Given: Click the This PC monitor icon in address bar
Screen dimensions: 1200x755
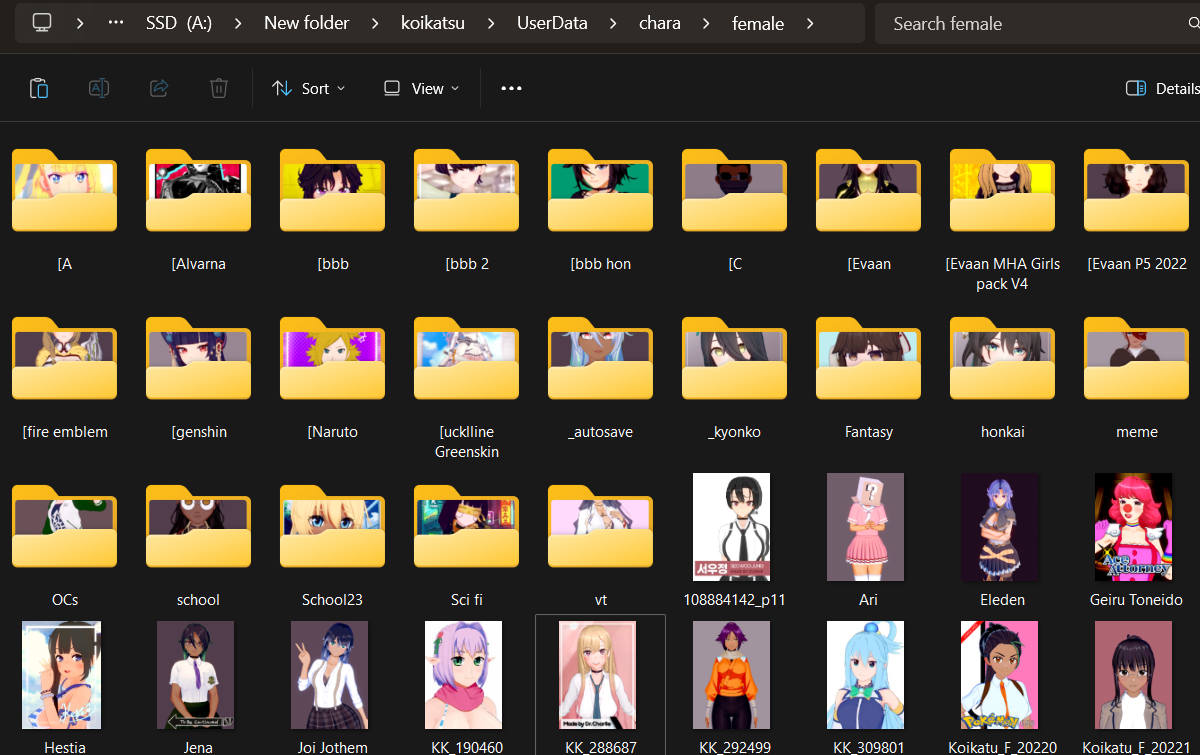Looking at the screenshot, I should [42, 22].
